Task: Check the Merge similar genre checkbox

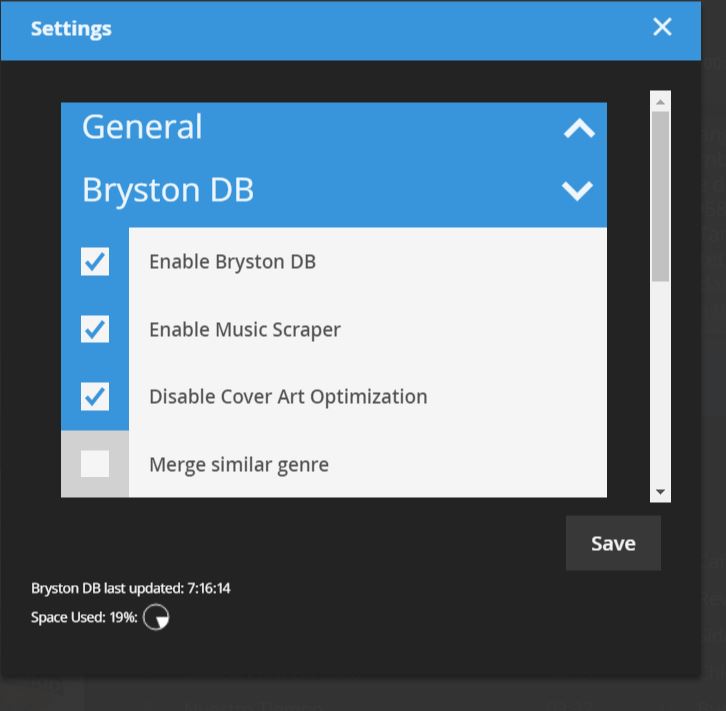Action: 95,464
